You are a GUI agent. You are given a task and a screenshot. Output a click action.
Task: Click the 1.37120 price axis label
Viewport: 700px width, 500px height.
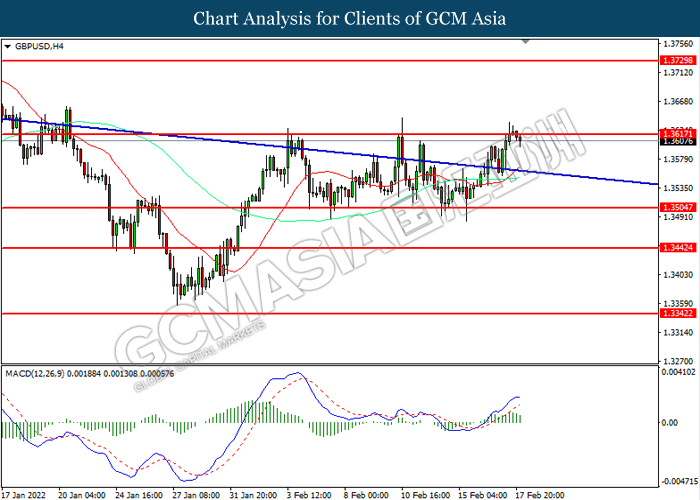(678, 73)
